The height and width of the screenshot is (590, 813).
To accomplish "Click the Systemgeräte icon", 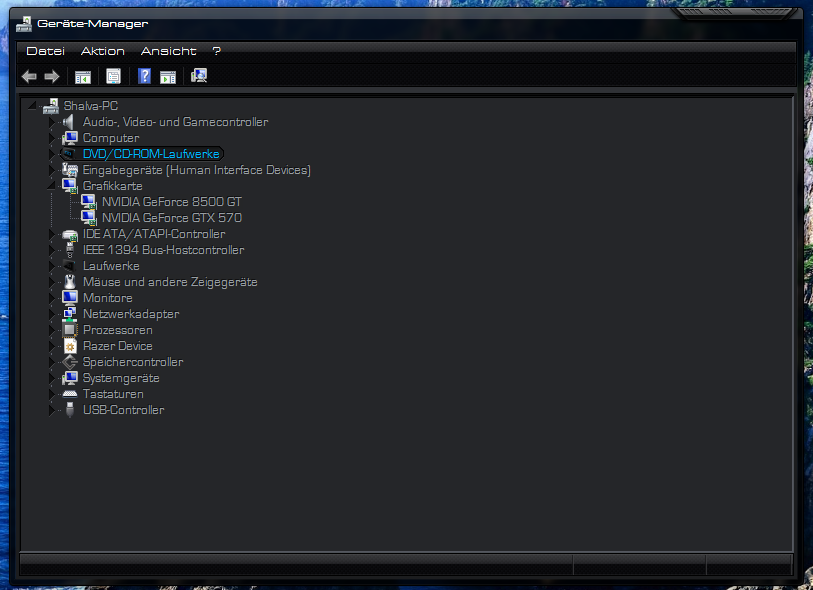I will click(69, 378).
